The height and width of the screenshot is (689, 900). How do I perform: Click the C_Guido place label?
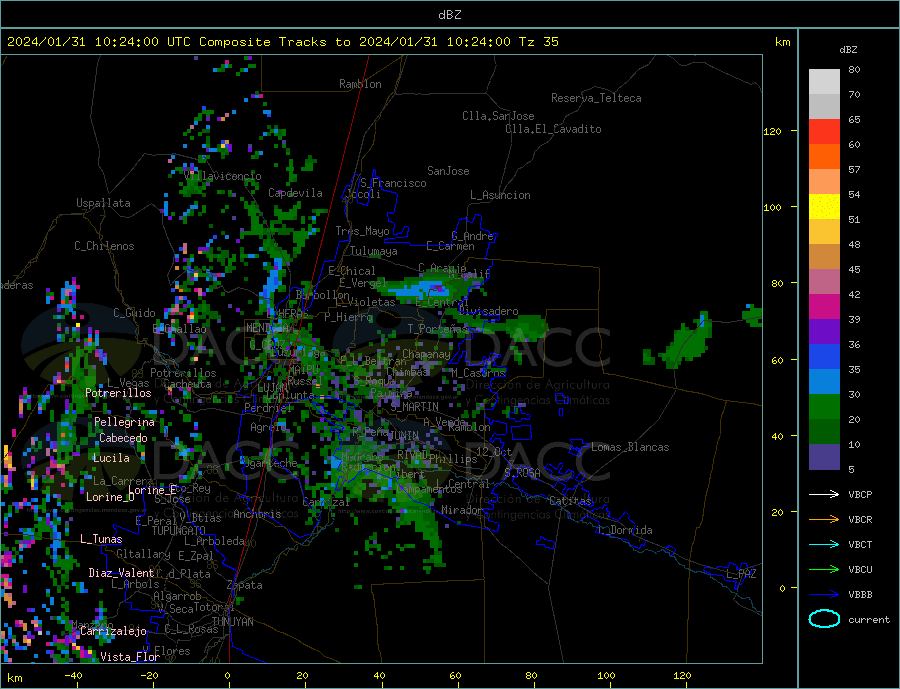click(134, 313)
